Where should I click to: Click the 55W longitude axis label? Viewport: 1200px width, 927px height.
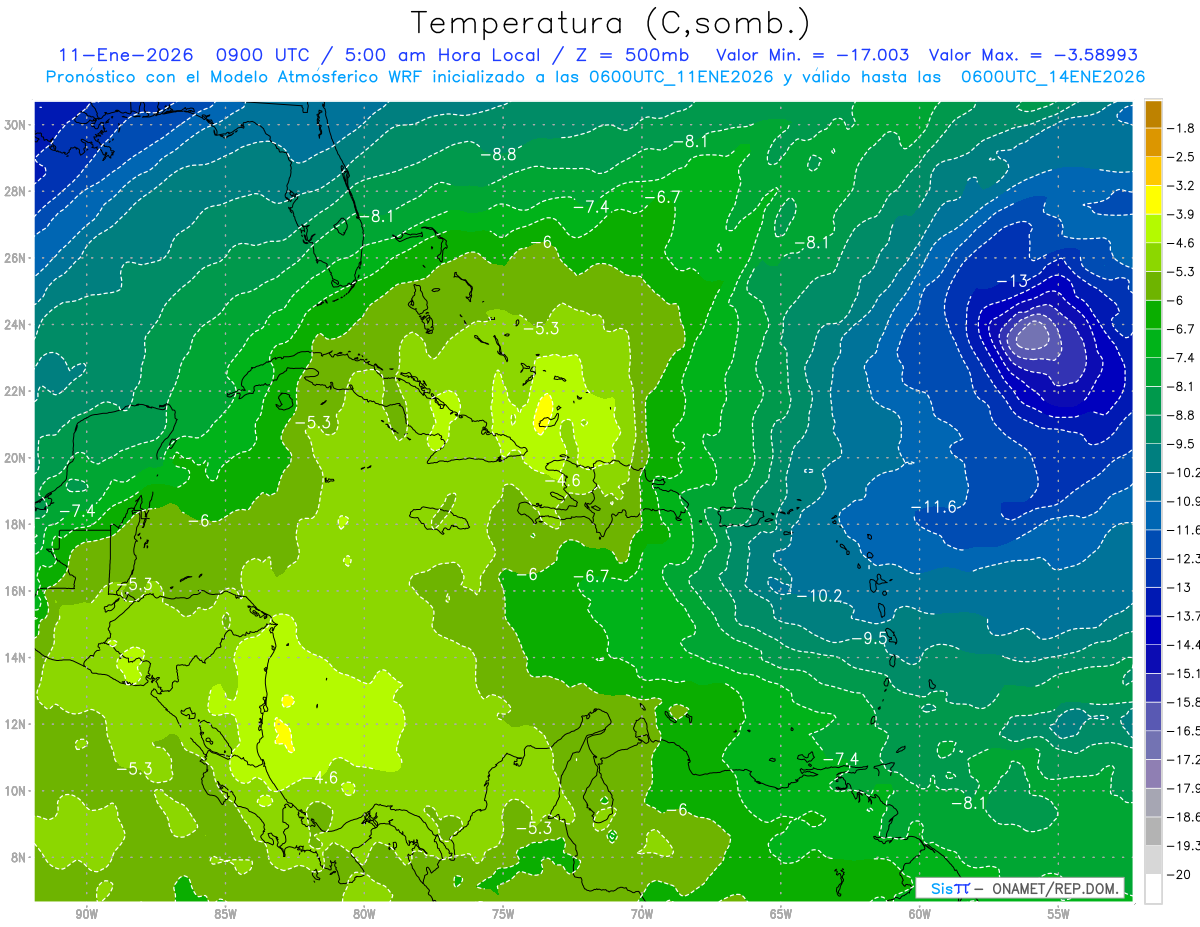tap(1059, 914)
